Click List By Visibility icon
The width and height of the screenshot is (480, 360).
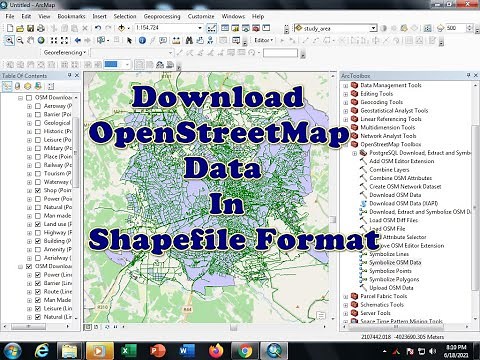click(x=28, y=86)
